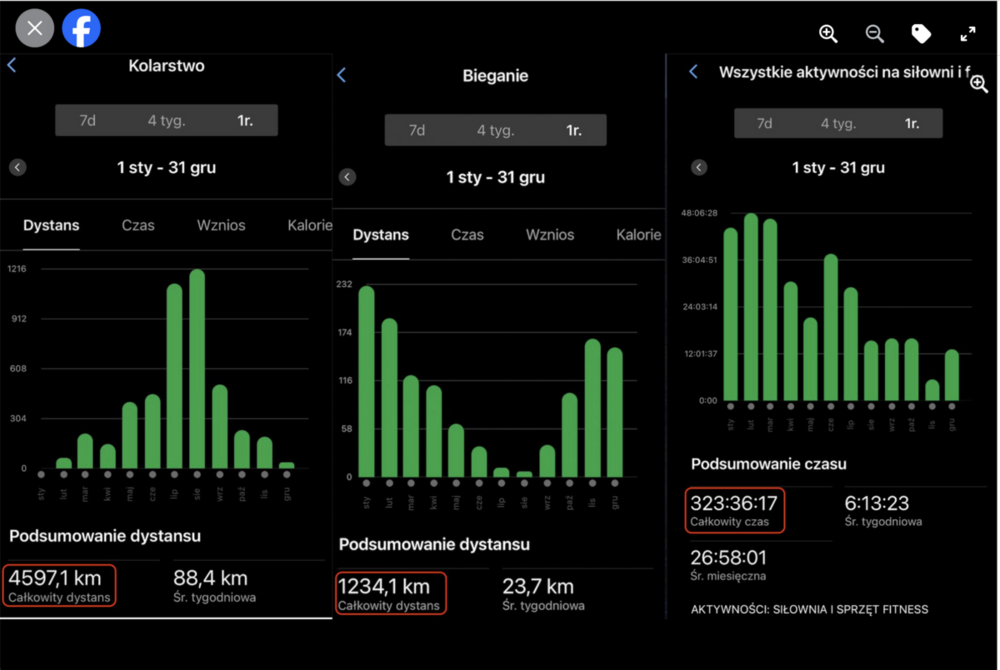Go to previous period in Kolarstwo
Screen dimensions: 1000x670
(18, 168)
